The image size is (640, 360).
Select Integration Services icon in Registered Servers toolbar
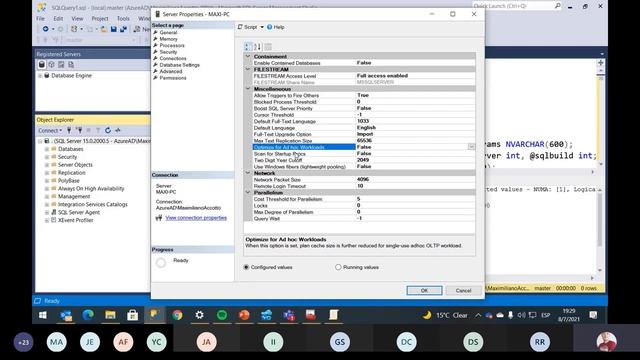pos(71,64)
